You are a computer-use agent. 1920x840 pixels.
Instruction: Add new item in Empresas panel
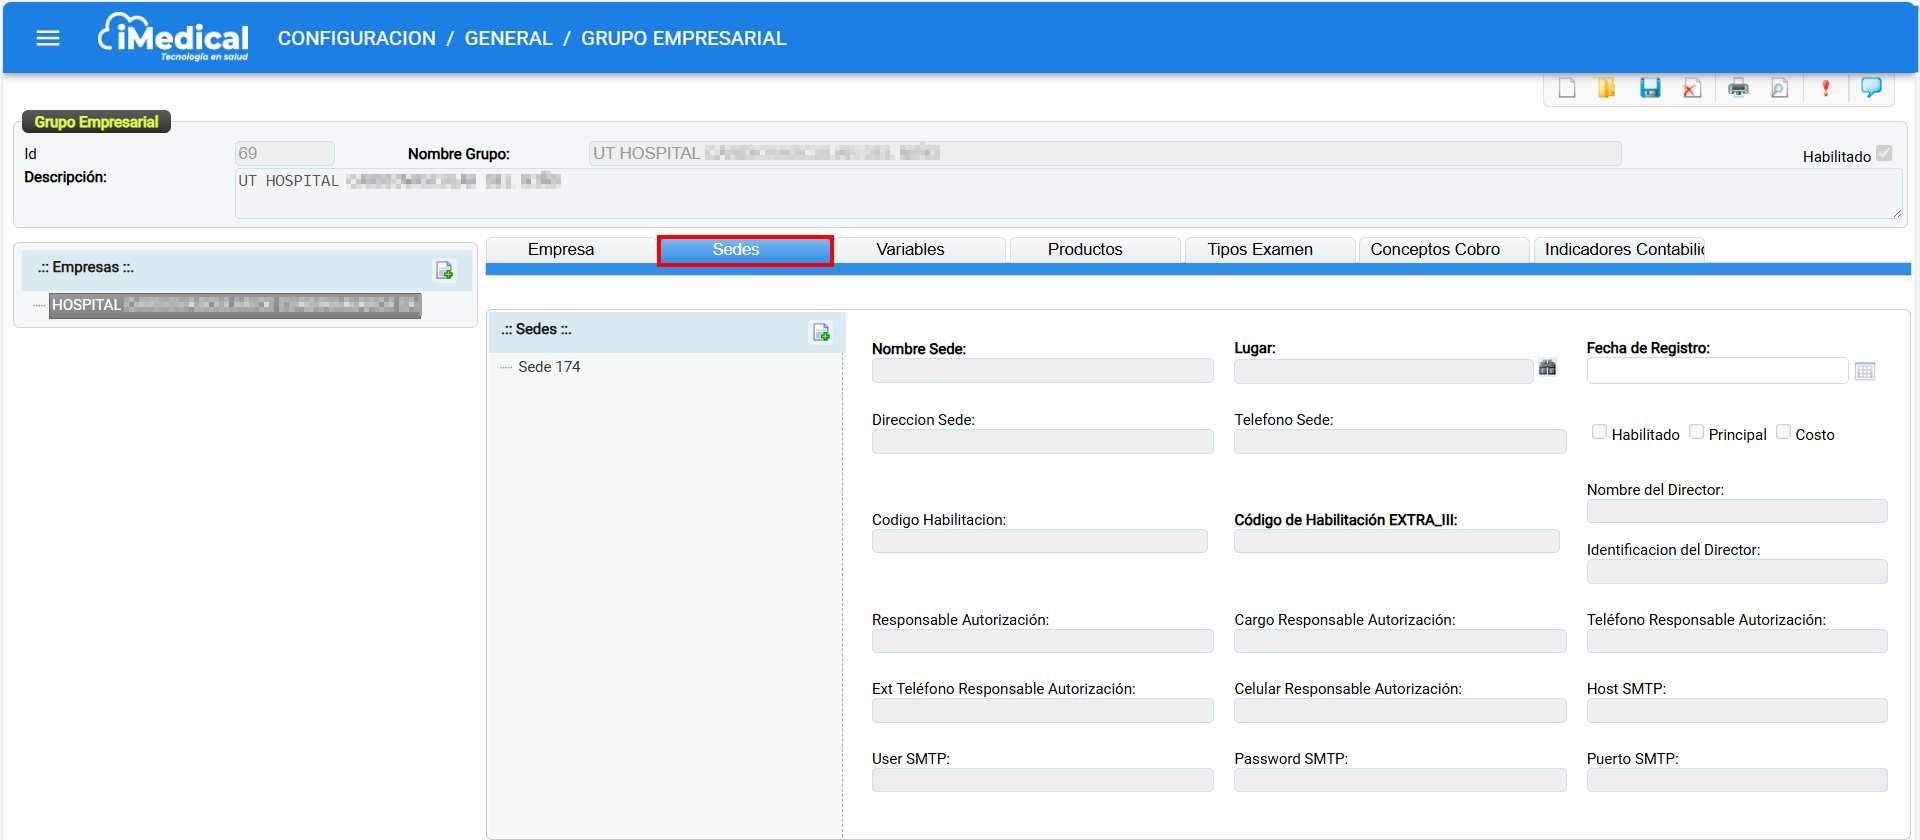(445, 271)
